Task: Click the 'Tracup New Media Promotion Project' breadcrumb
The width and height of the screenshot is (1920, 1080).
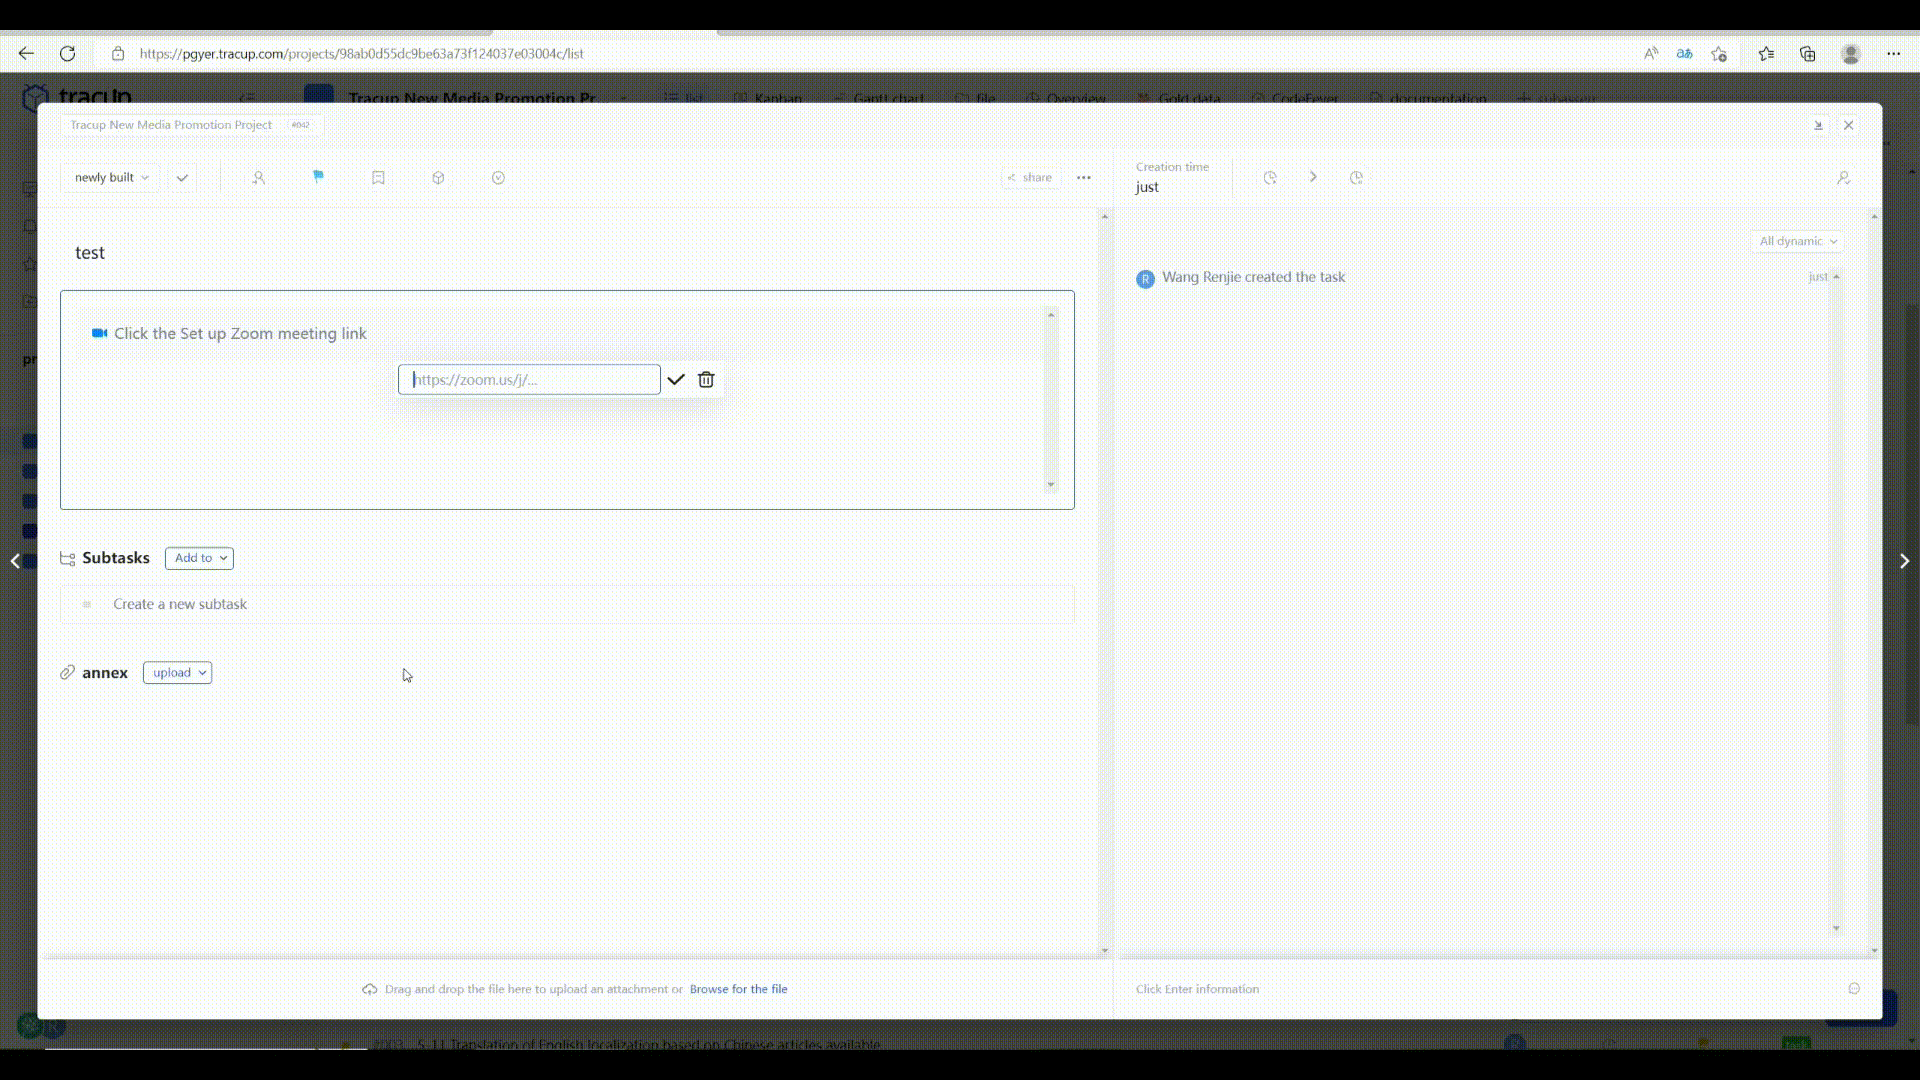Action: click(x=171, y=125)
